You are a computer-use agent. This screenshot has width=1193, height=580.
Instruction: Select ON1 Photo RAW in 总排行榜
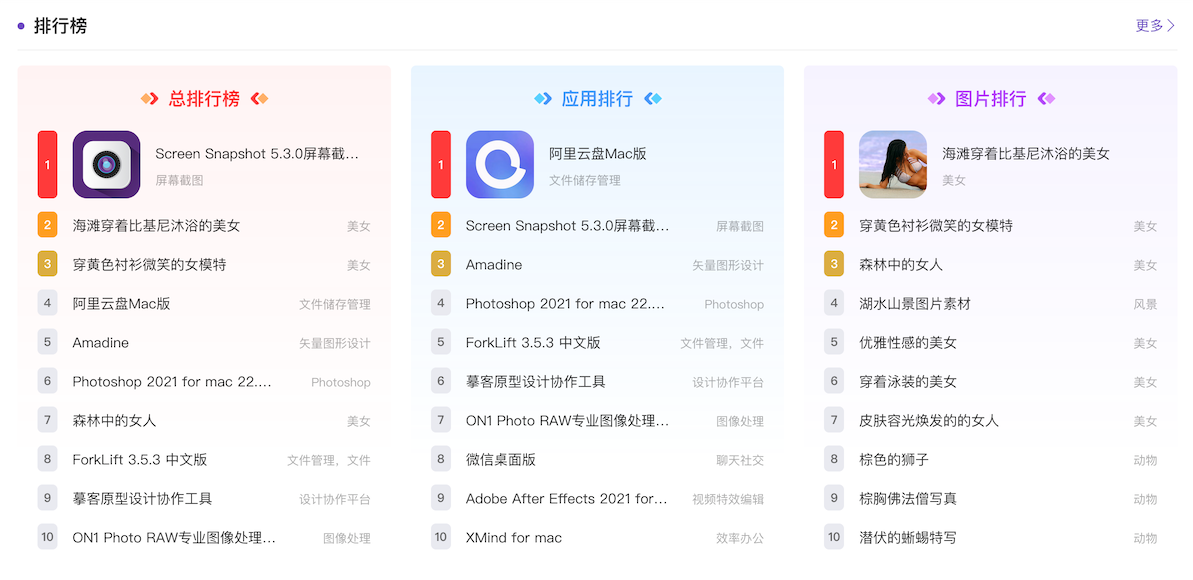(174, 538)
